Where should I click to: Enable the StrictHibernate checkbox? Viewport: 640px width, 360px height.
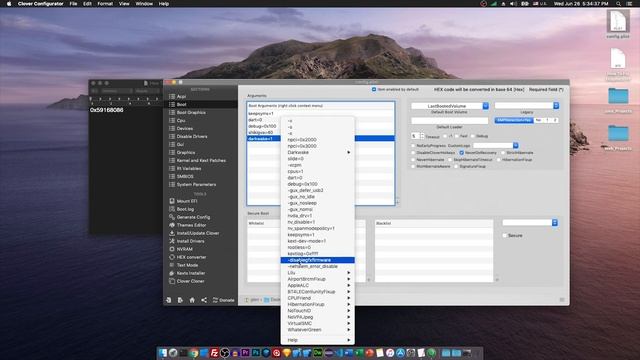point(503,153)
